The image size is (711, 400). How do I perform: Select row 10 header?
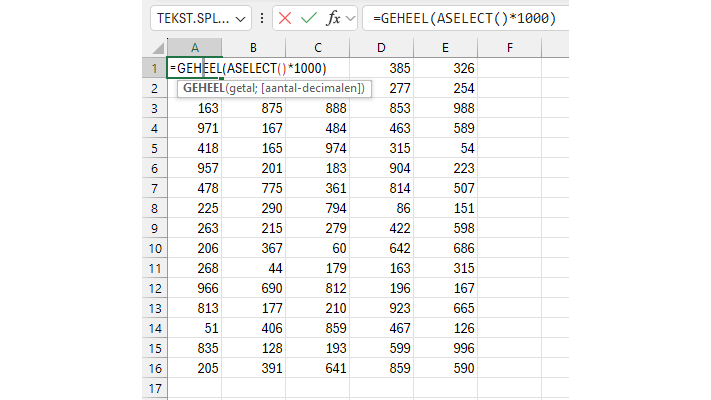click(x=155, y=248)
